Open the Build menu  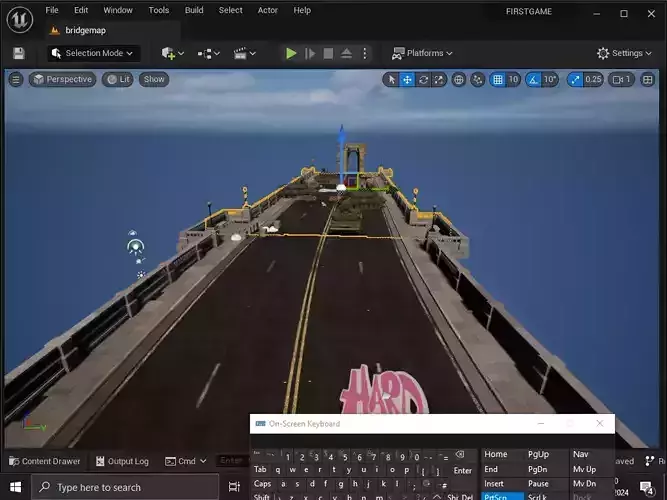click(x=194, y=10)
